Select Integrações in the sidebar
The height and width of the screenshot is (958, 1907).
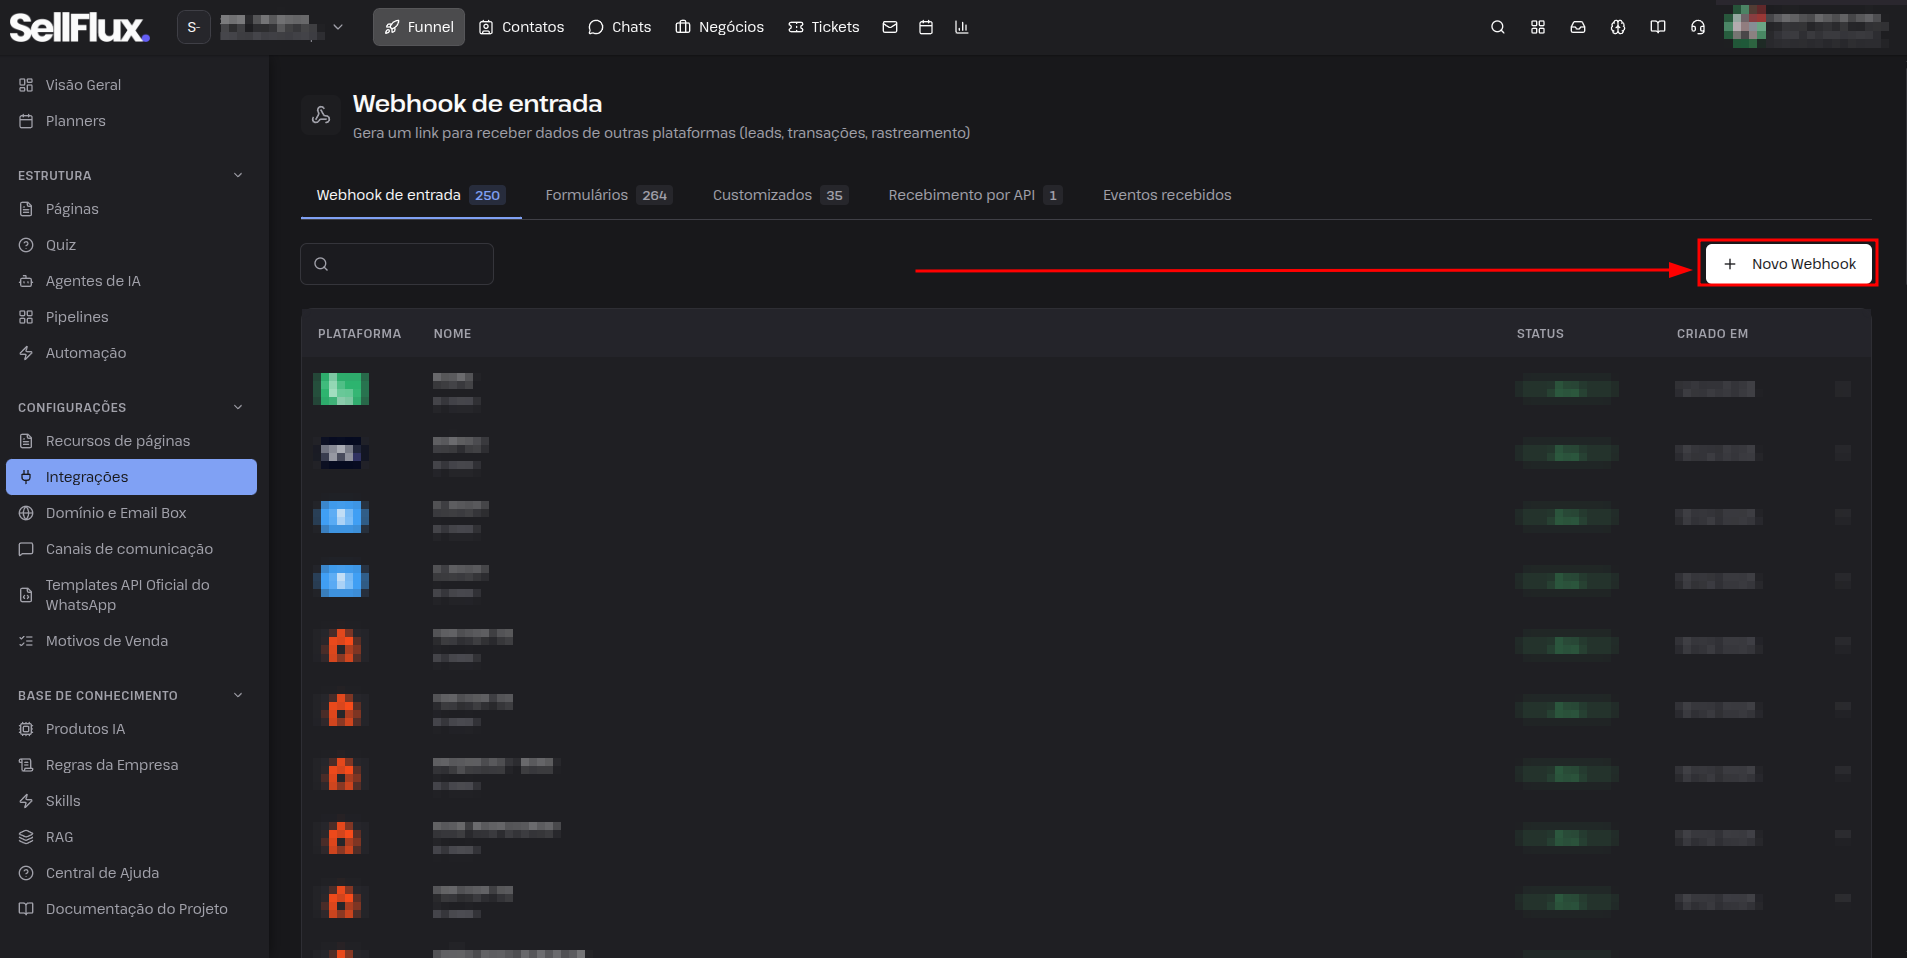coord(131,477)
